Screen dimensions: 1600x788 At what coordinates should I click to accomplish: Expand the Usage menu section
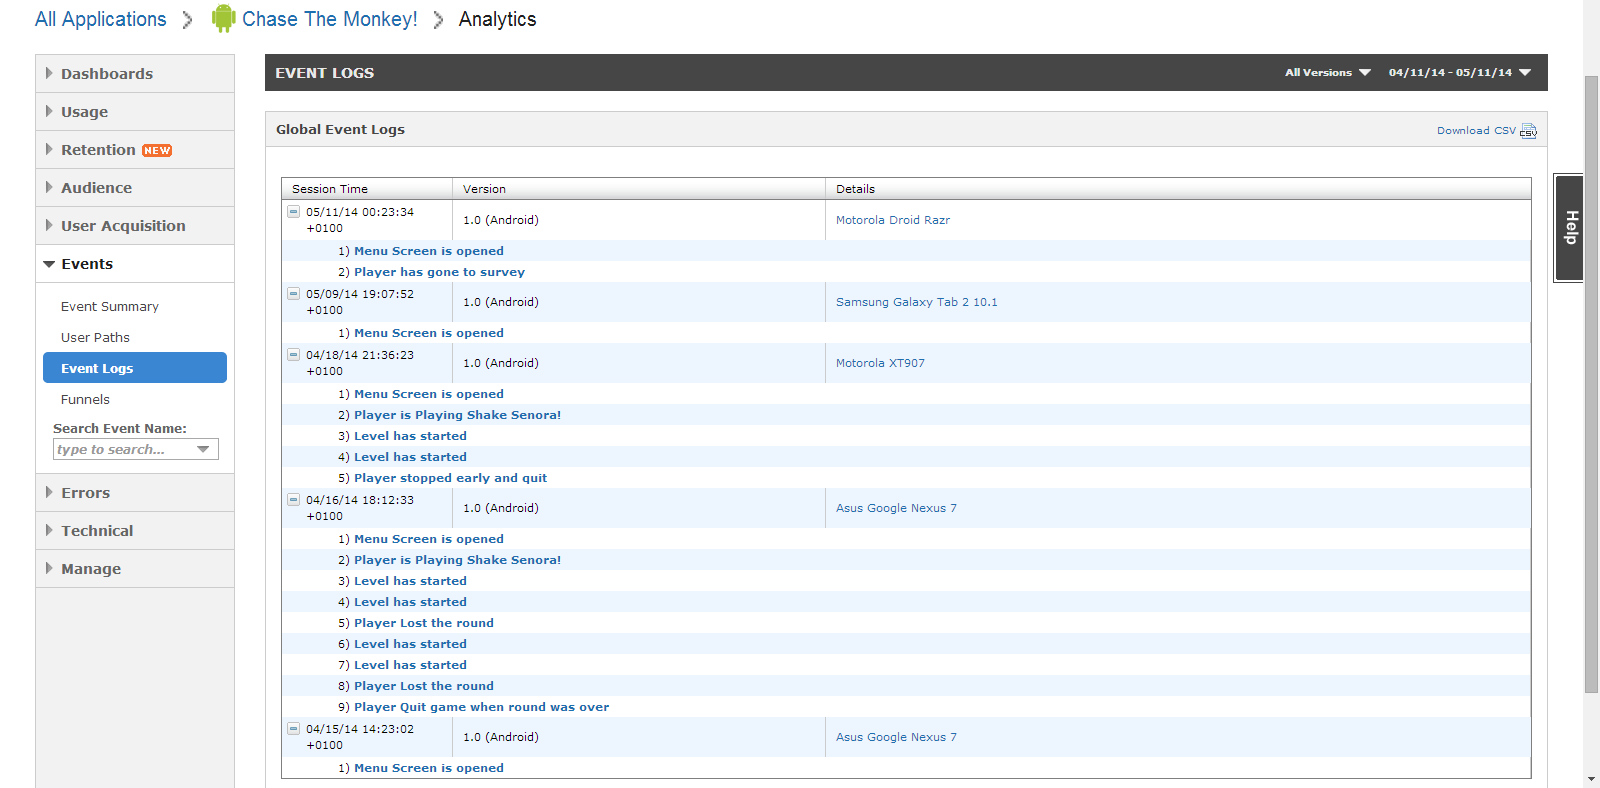(x=135, y=112)
